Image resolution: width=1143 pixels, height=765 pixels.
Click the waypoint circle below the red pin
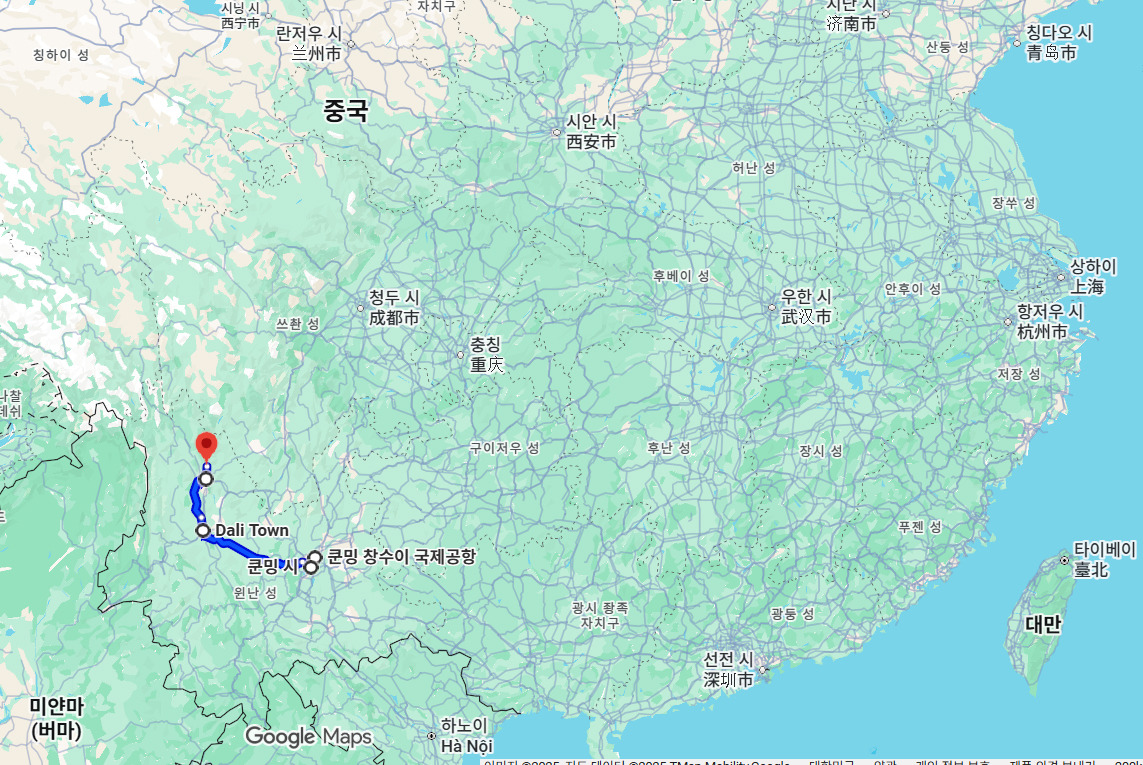[206, 479]
